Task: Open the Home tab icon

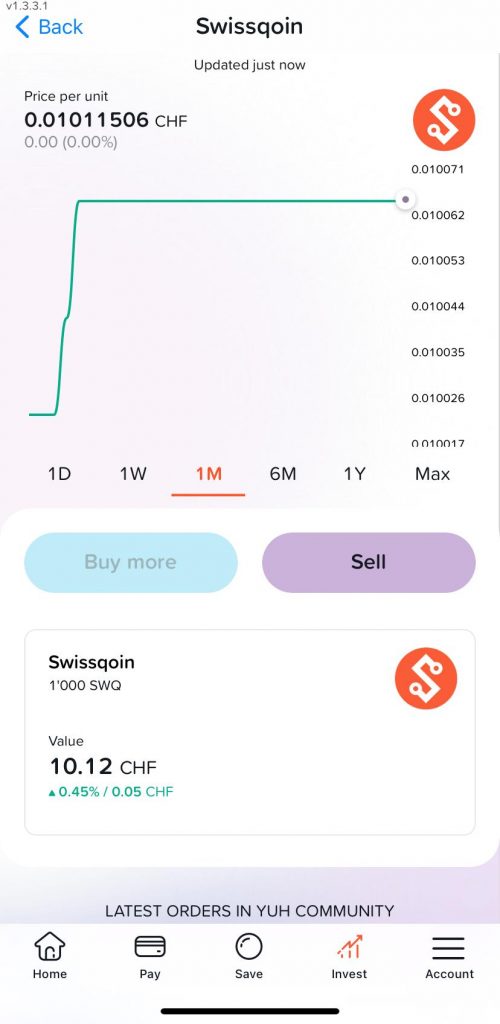Action: 50,946
